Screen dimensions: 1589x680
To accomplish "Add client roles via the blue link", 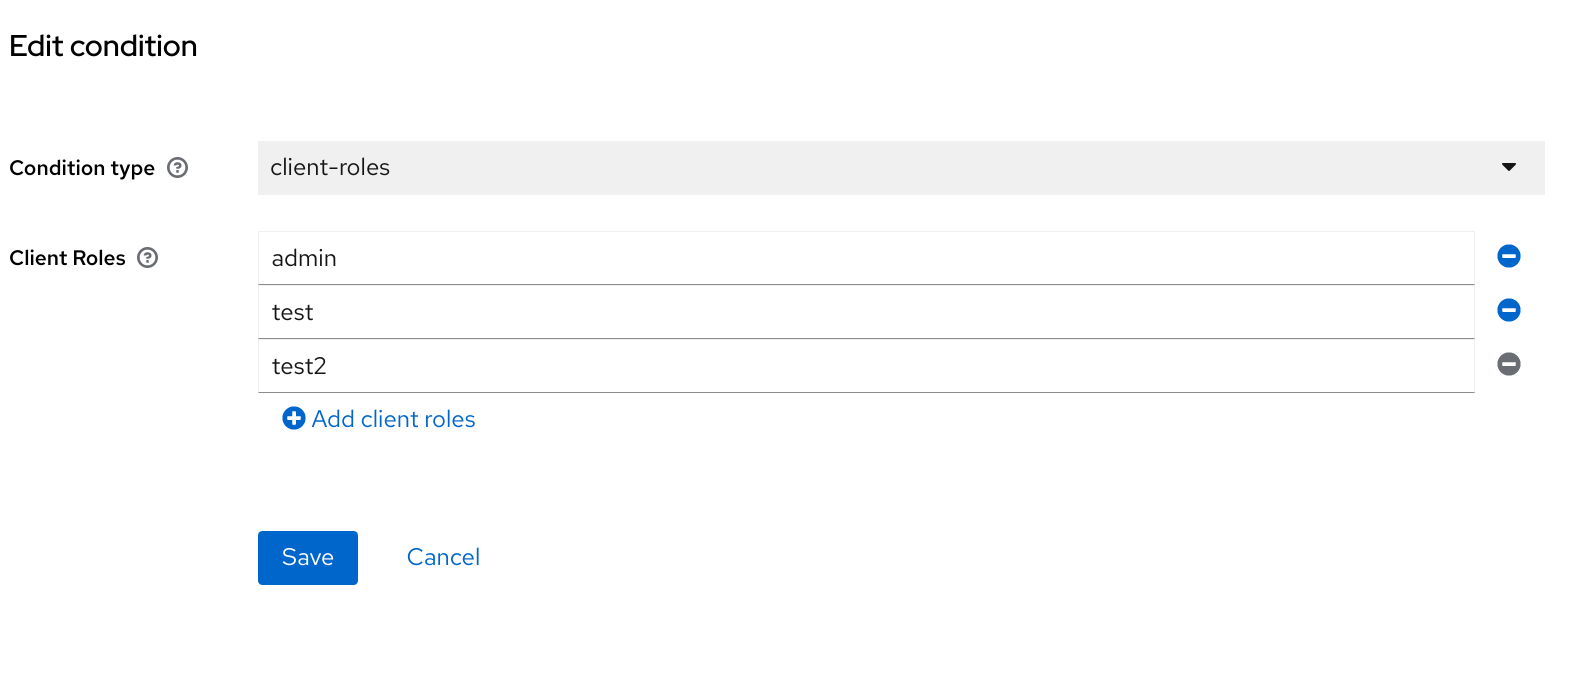I will (392, 418).
